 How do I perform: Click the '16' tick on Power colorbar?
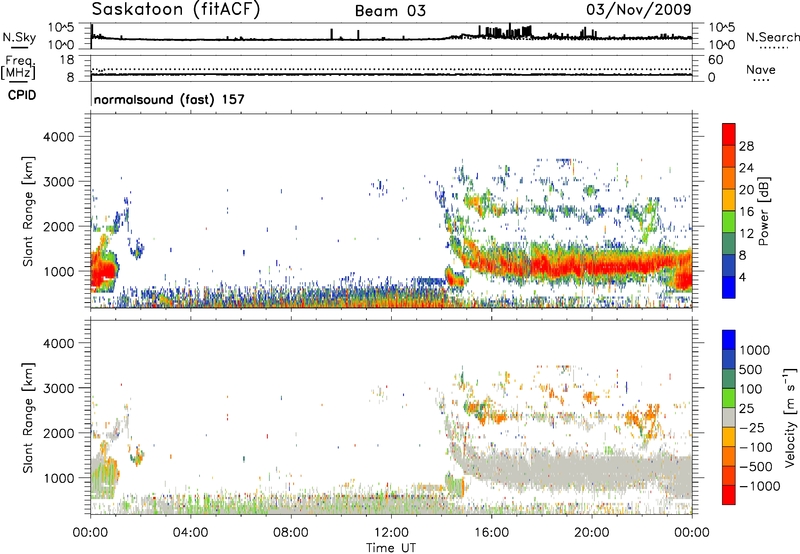click(x=746, y=212)
